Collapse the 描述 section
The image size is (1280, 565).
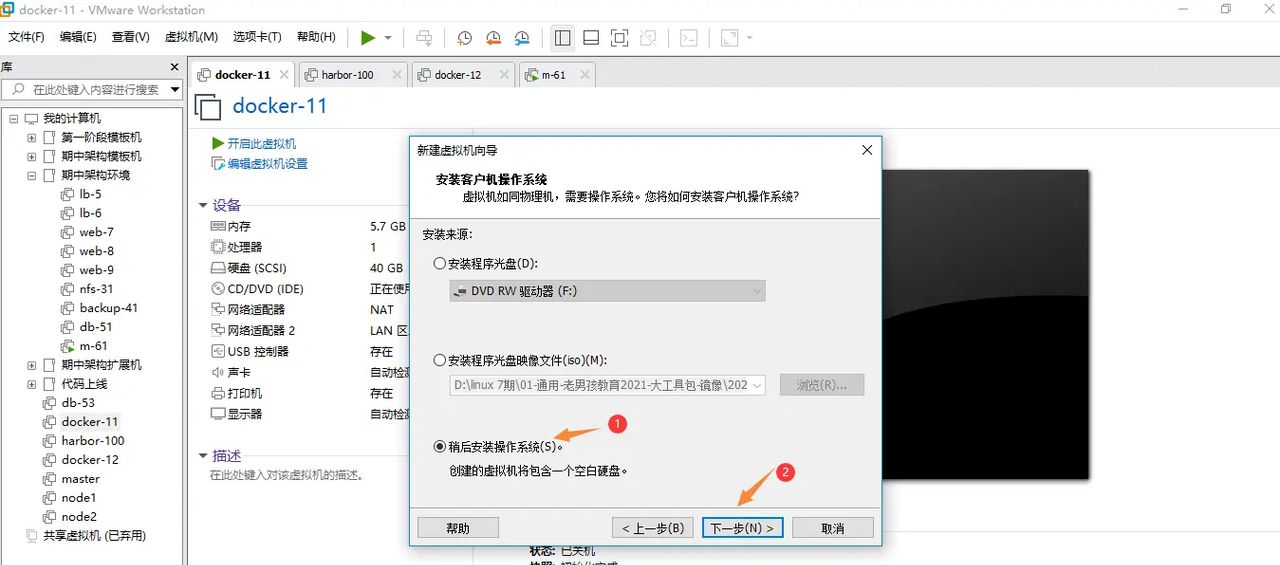pyautogui.click(x=203, y=456)
